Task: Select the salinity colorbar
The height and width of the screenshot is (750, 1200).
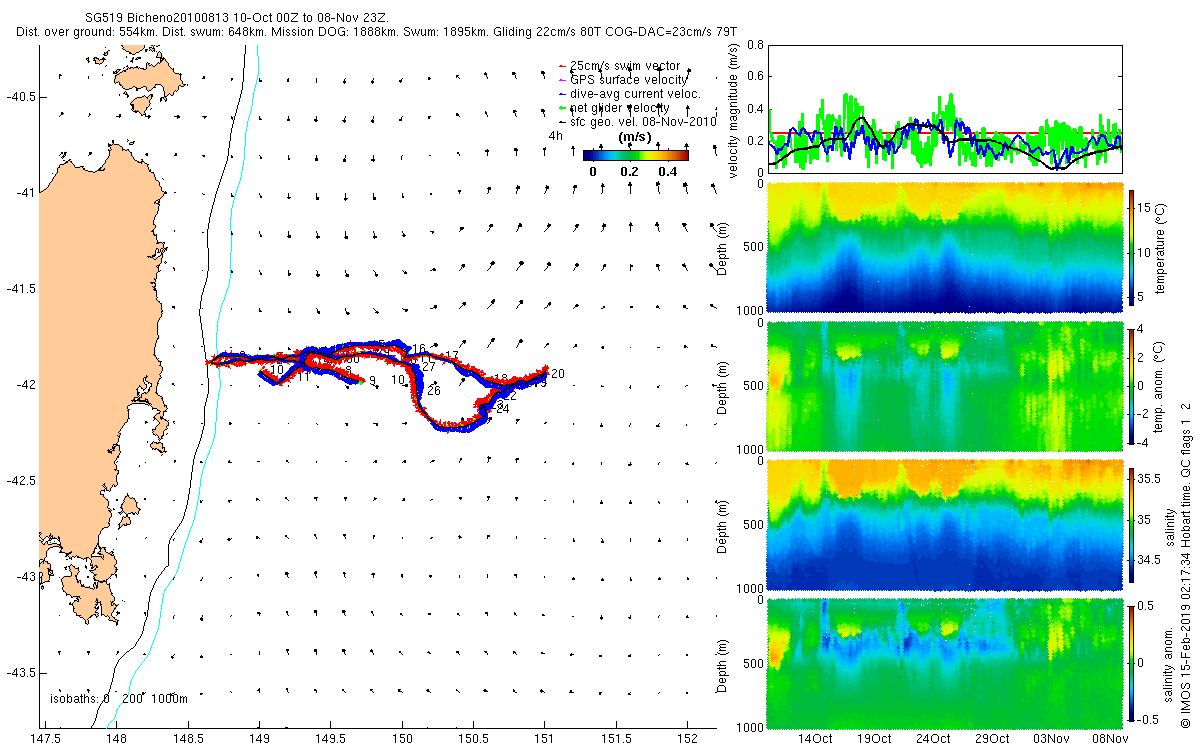Action: point(1134,526)
